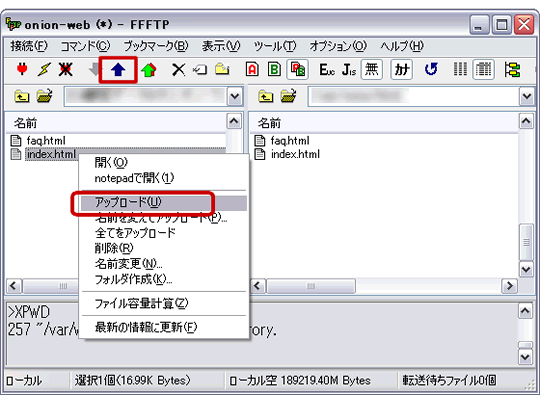
Task: Open the ブックマーク(B) menu
Action: (156, 46)
